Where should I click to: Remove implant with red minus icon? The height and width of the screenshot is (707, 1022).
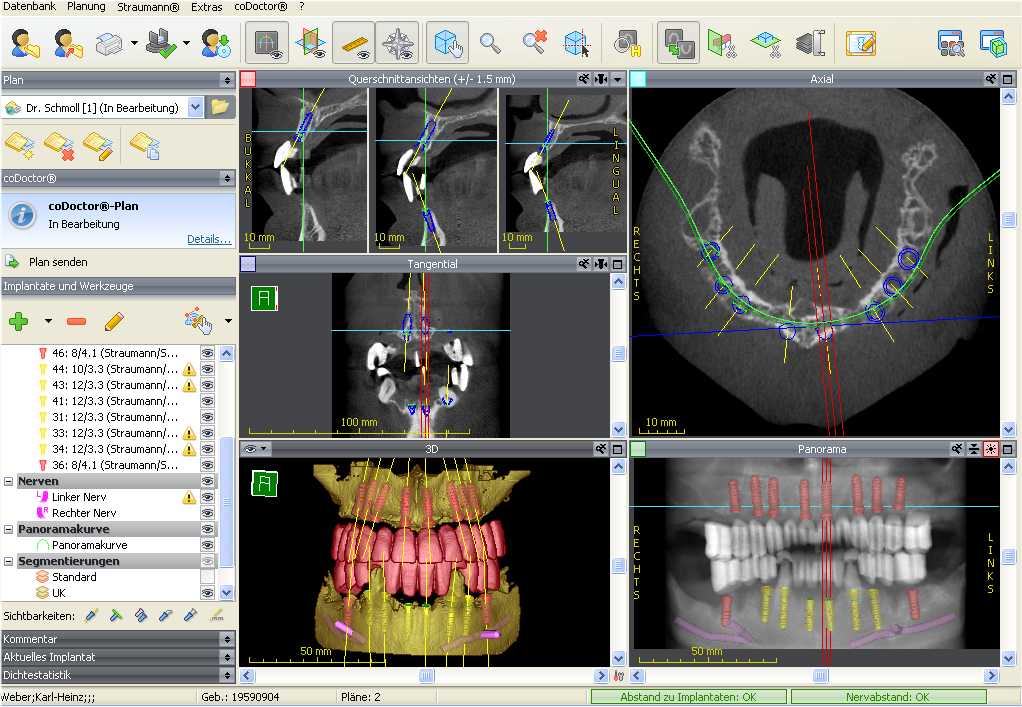pos(76,321)
